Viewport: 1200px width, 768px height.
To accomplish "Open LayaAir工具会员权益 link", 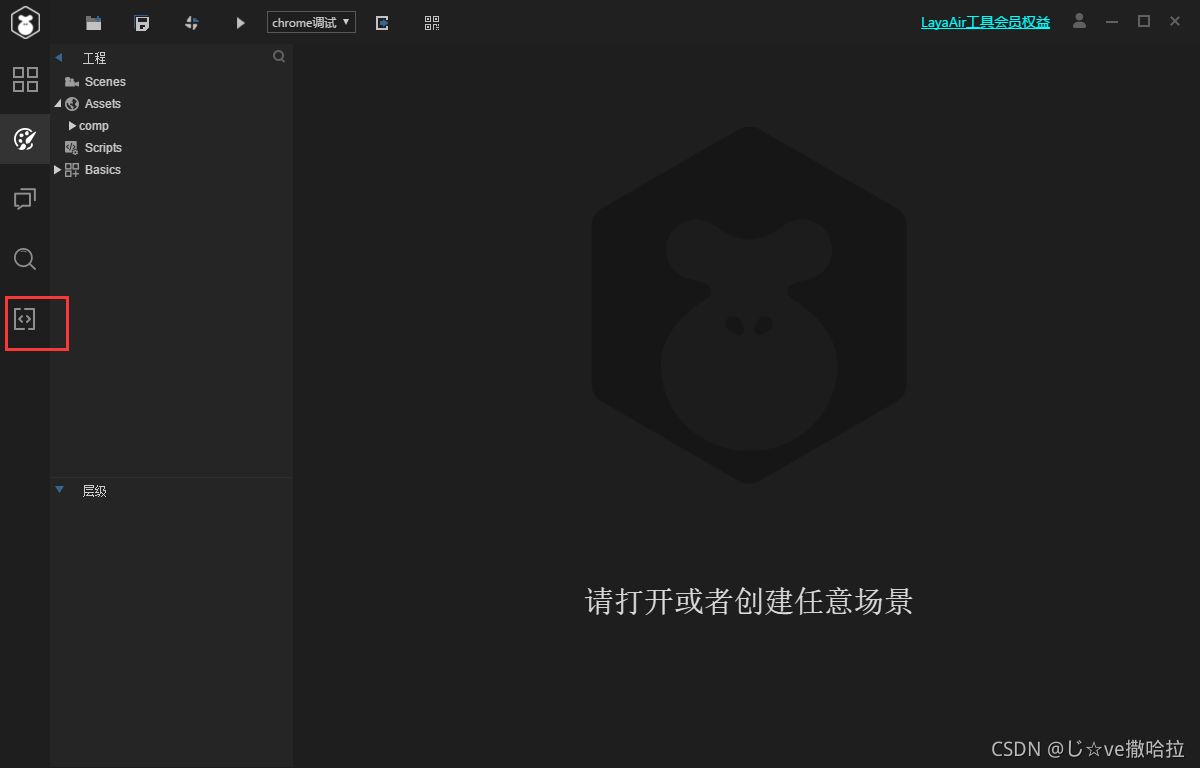I will pos(985,22).
